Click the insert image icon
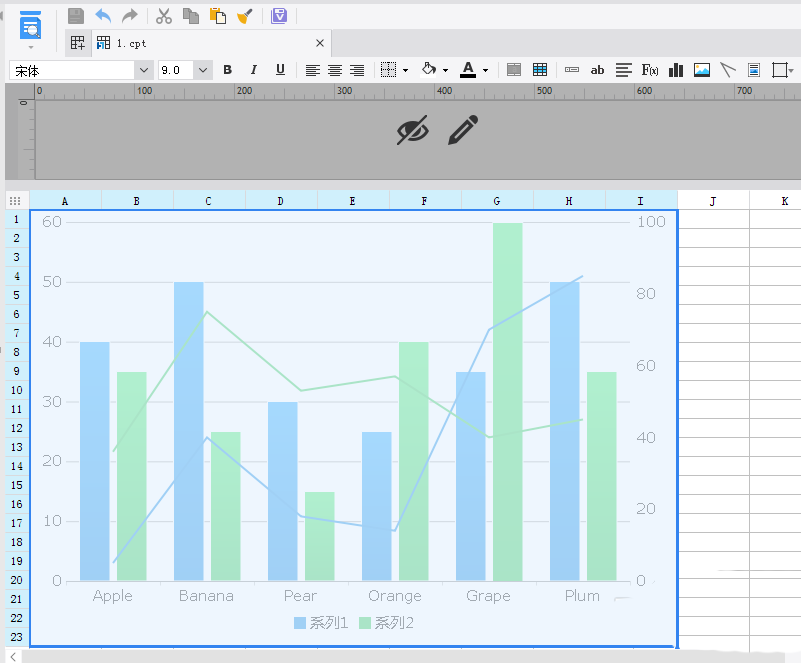 point(702,70)
